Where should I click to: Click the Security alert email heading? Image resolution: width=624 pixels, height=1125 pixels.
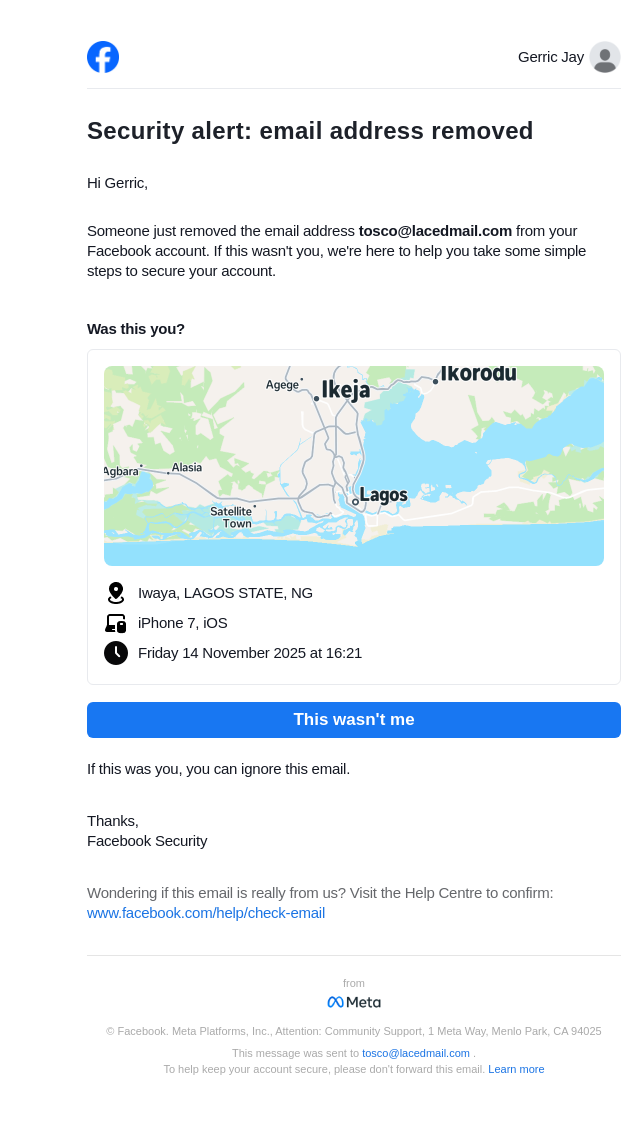coord(310,131)
